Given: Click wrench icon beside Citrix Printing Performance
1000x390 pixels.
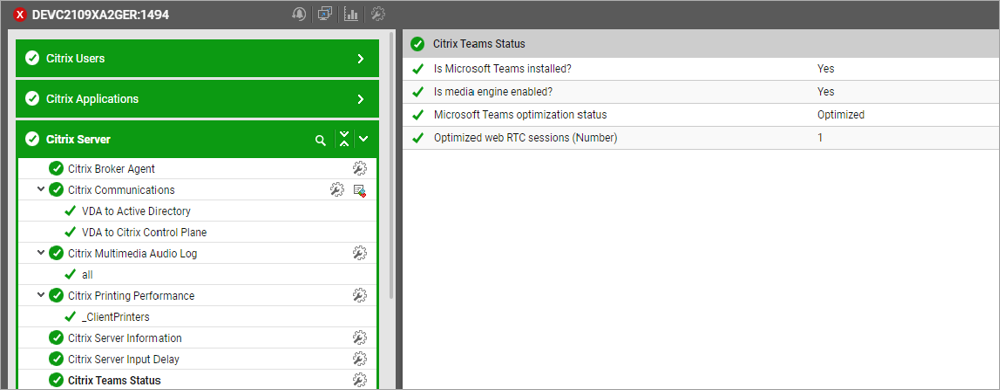Looking at the screenshot, I should point(360,295).
